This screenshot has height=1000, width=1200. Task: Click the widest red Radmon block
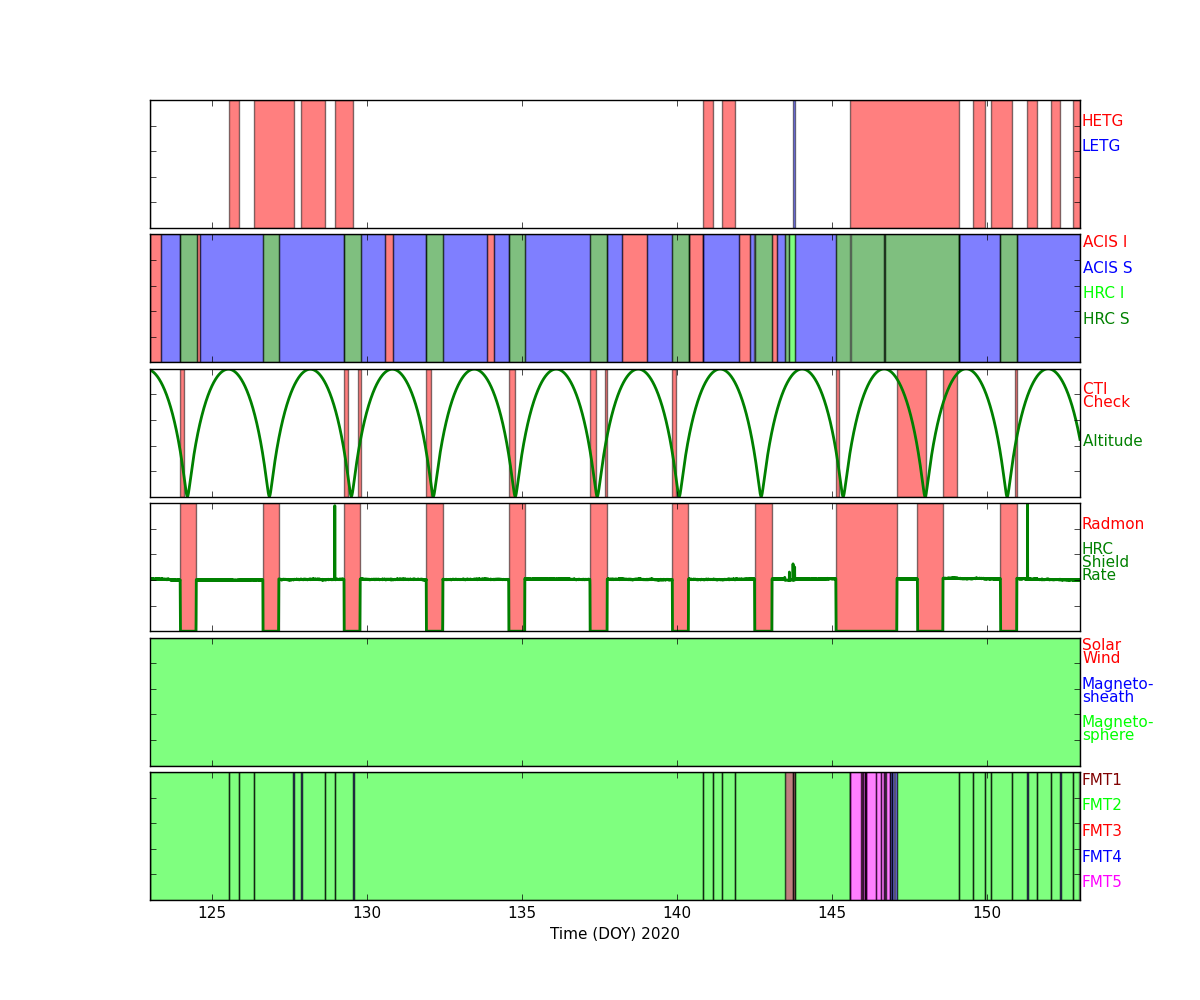click(866, 567)
